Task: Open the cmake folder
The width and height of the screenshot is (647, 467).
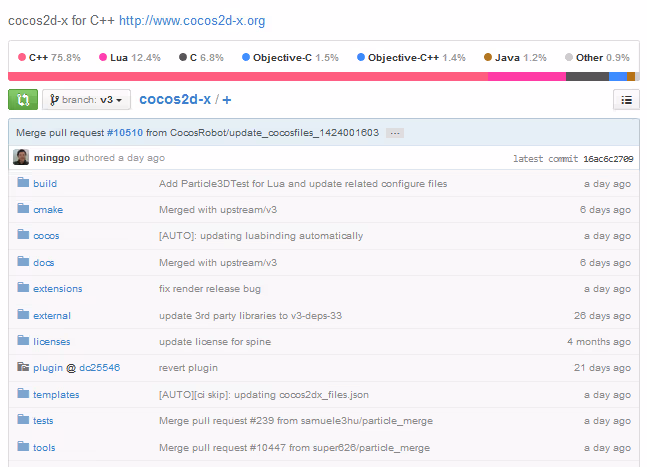Action: [48, 210]
